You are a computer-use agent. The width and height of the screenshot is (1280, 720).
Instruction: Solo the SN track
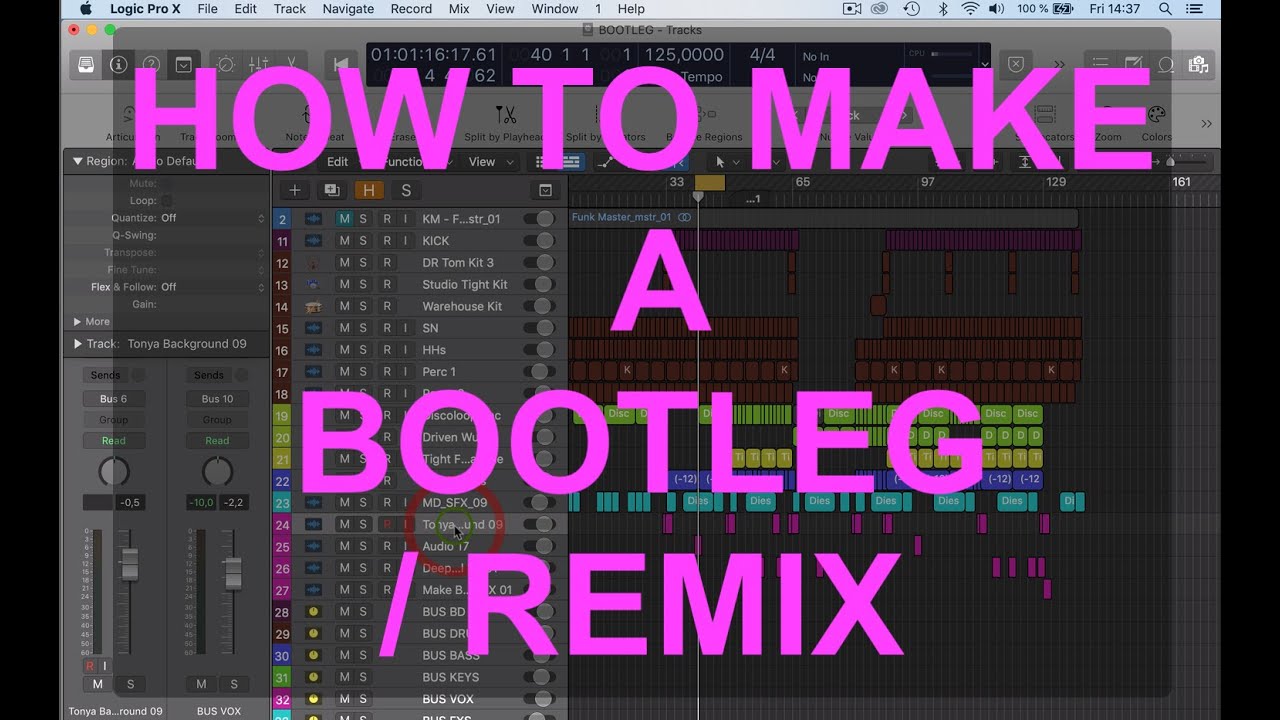point(363,328)
